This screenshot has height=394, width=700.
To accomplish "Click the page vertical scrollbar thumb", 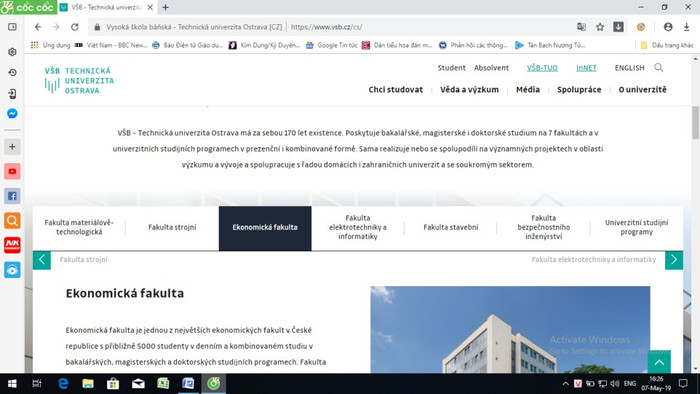I will coord(695,123).
